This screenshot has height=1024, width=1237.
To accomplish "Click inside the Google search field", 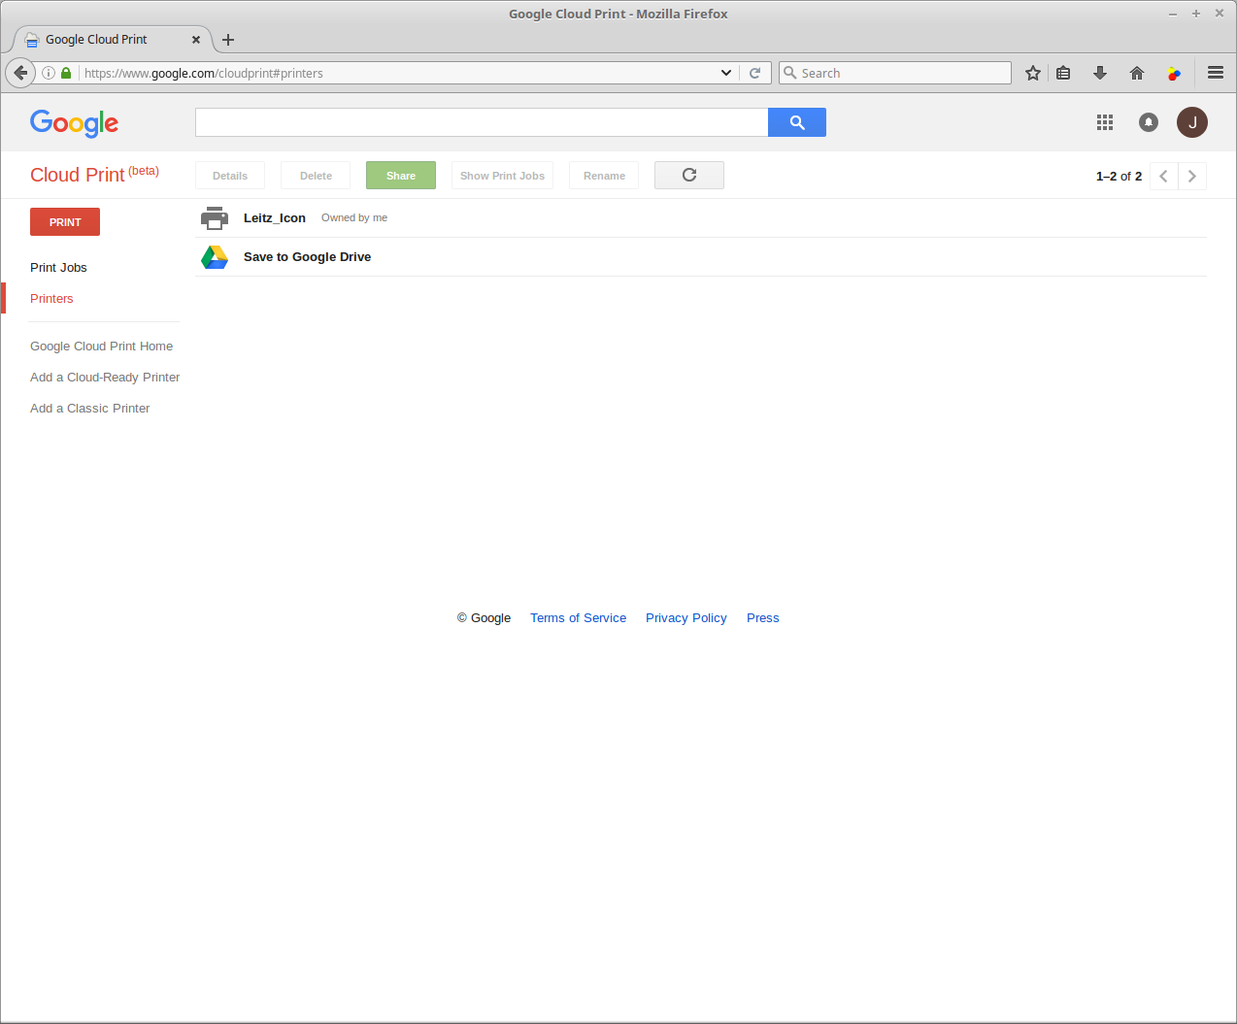I will 480,121.
